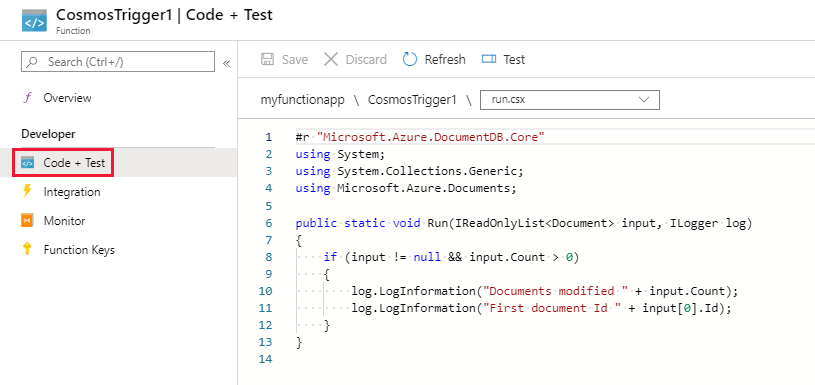Click the "Microsoft.Azure.DocumentDB.Core" string
This screenshot has height=385, width=815.
coord(430,137)
